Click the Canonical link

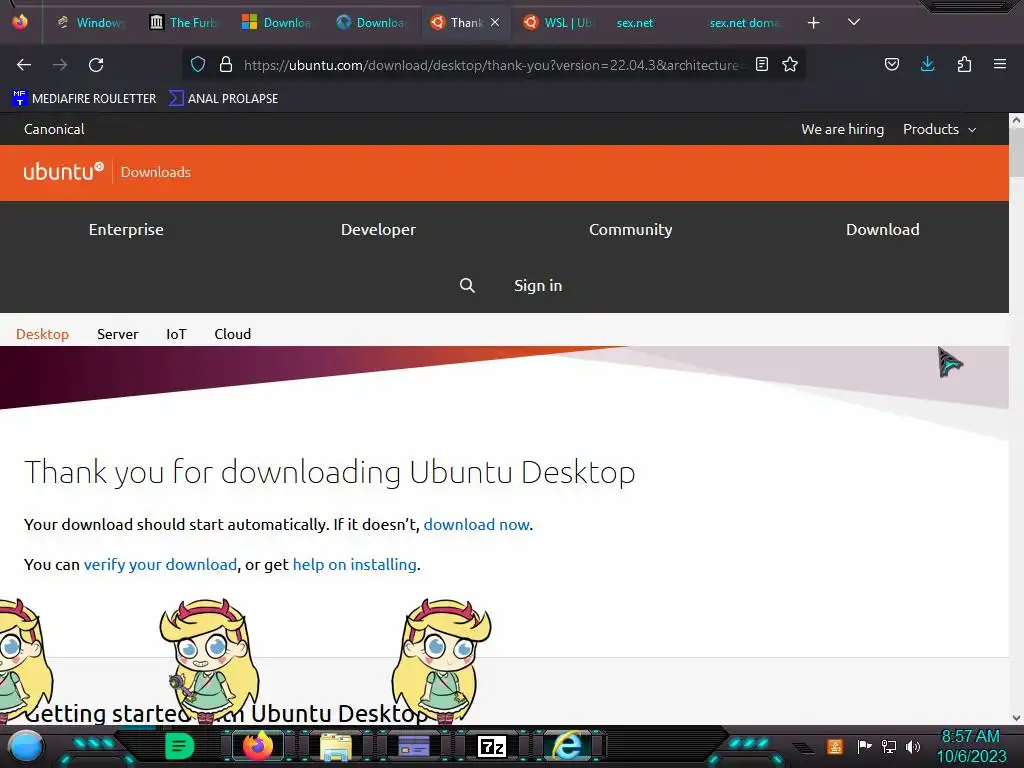tap(54, 129)
